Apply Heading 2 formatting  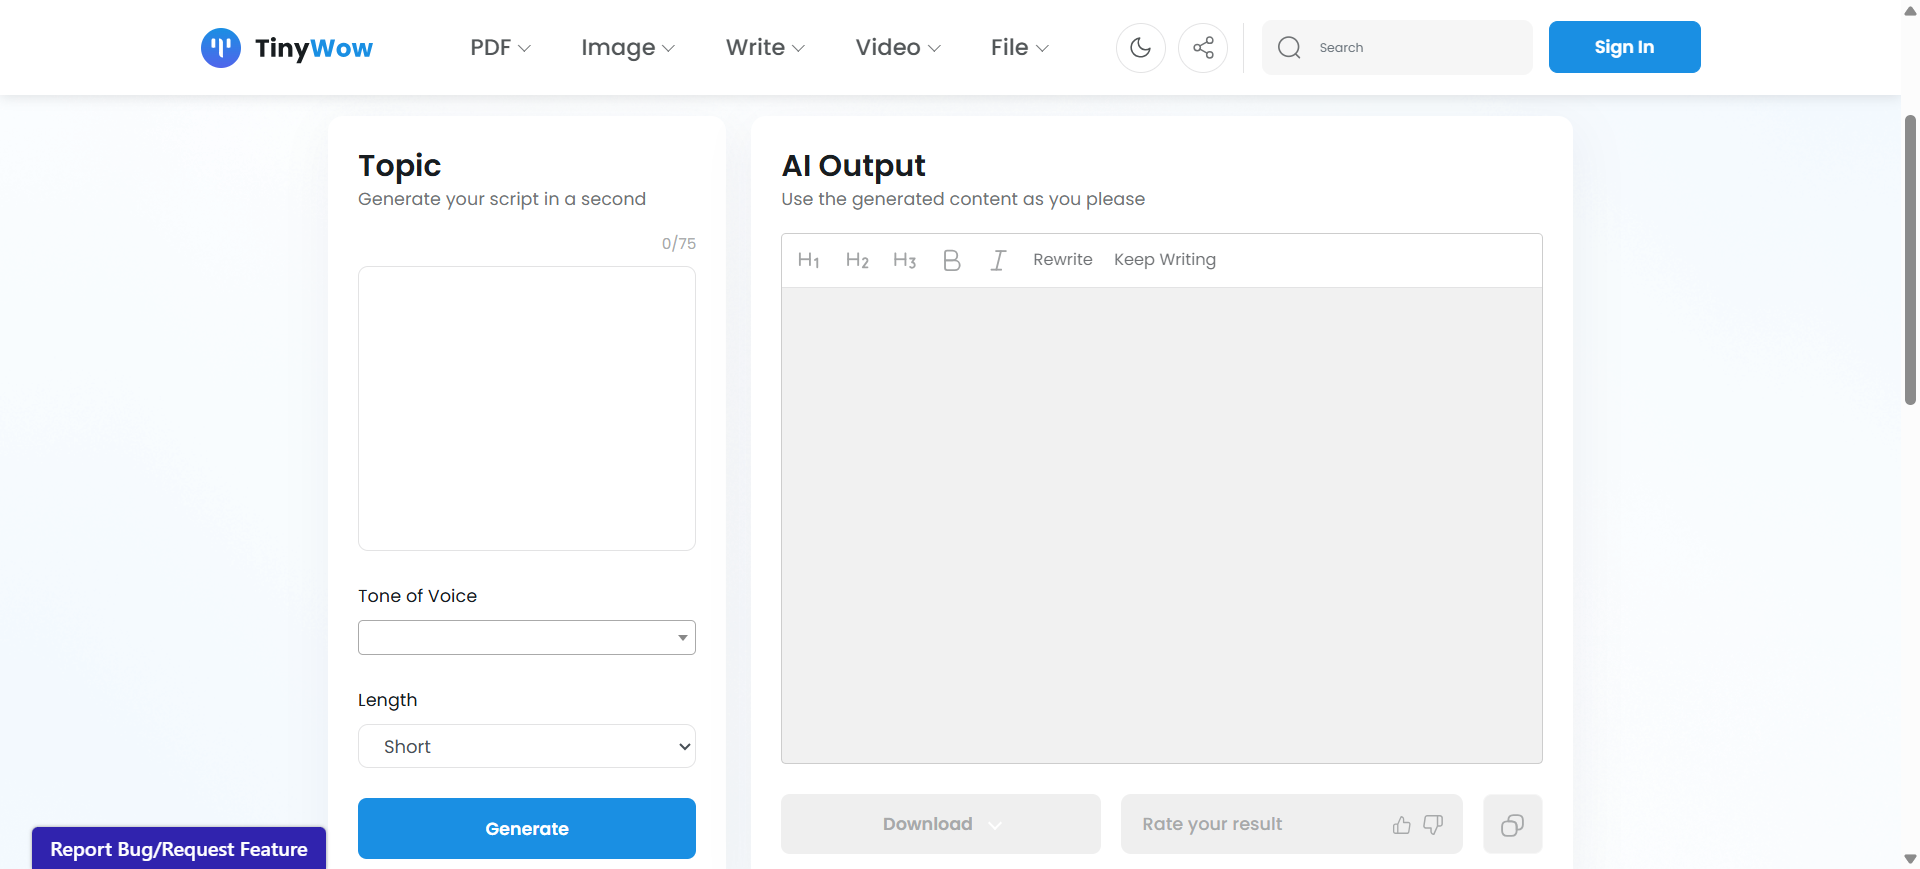pyautogui.click(x=857, y=260)
